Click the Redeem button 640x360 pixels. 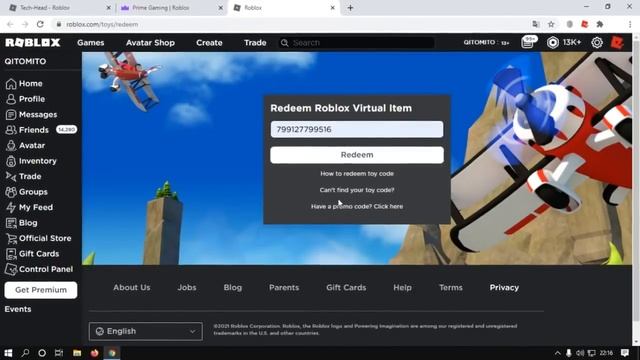(x=357, y=155)
